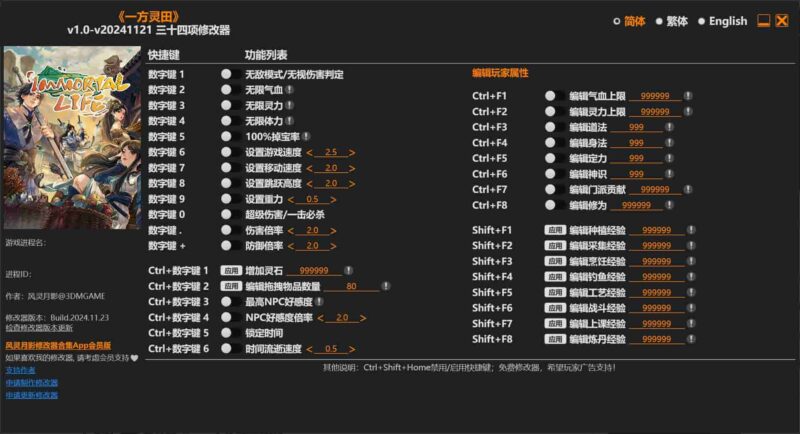800x434 pixels.
Task: Click the info icon for 编辑神识
Action: point(669,174)
